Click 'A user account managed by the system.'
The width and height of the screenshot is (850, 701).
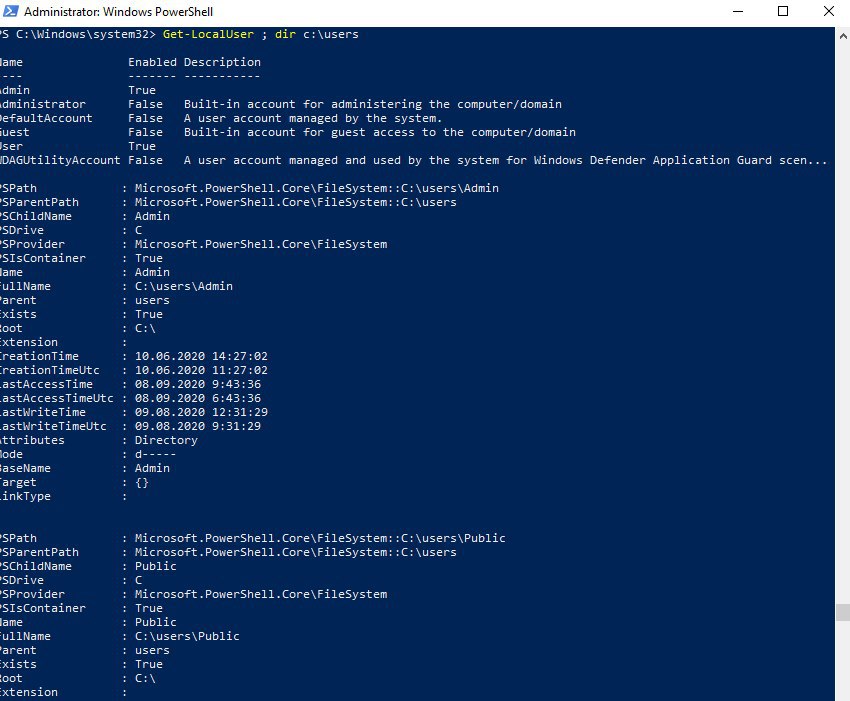(313, 118)
